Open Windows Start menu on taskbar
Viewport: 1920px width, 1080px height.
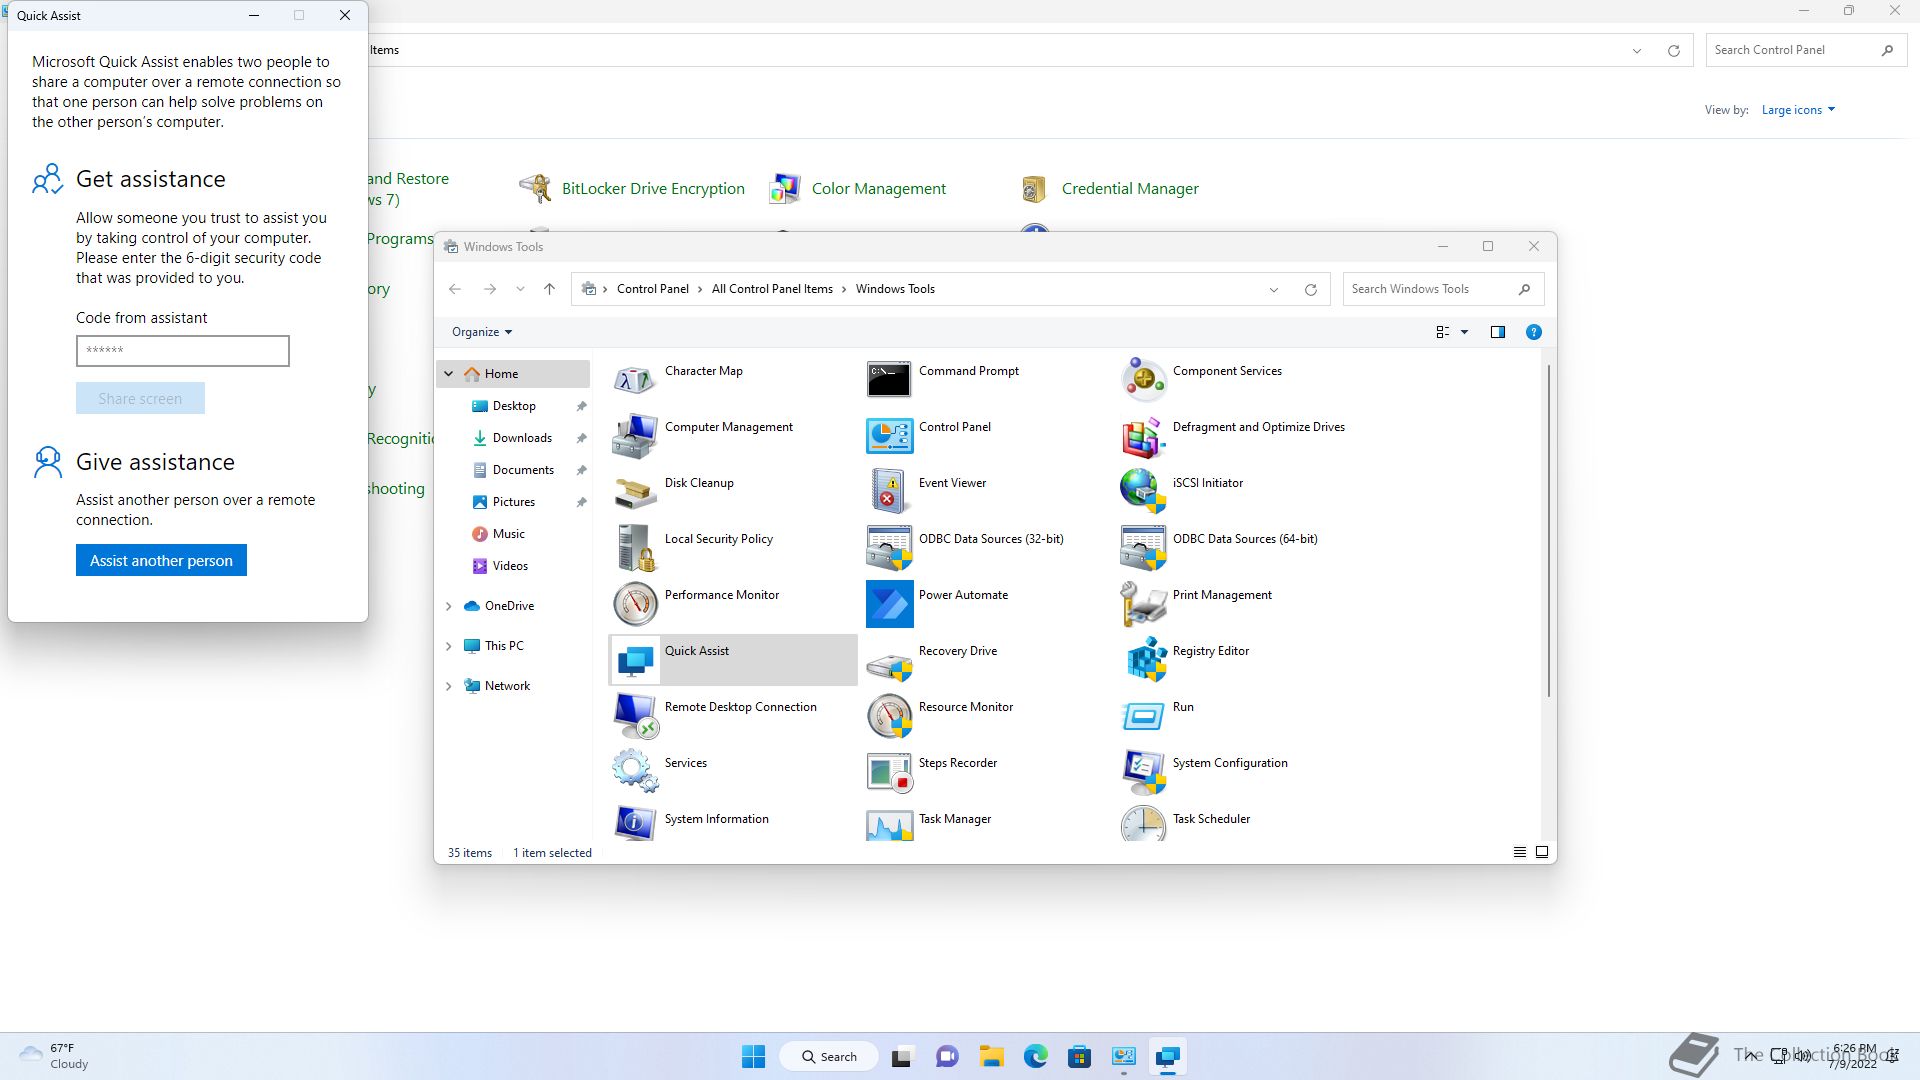tap(753, 1056)
